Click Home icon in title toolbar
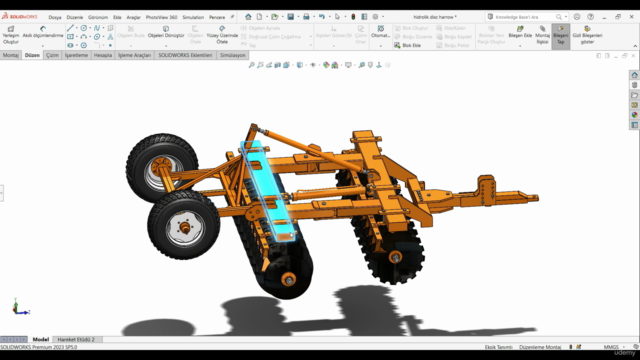Image resolution: width=640 pixels, height=360 pixels. [x=248, y=17]
